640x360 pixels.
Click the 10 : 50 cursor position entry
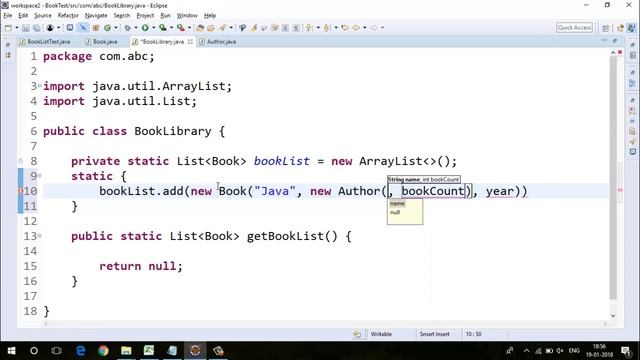(x=473, y=334)
